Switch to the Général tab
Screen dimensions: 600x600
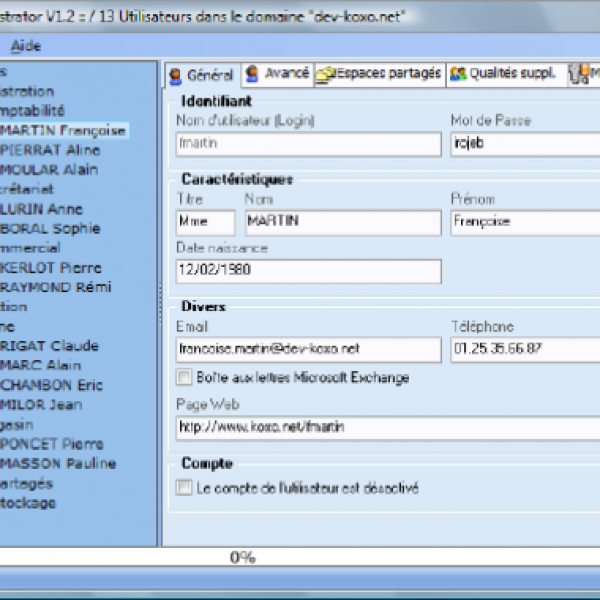click(x=202, y=75)
